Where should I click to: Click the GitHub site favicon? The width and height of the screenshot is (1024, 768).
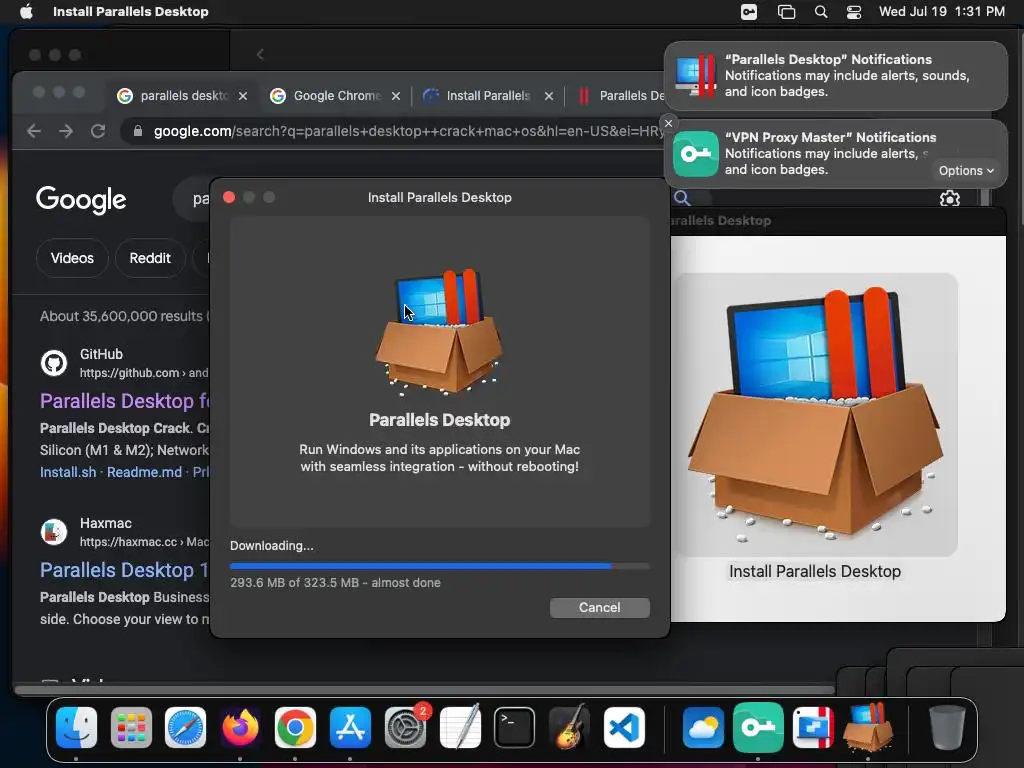pyautogui.click(x=54, y=363)
